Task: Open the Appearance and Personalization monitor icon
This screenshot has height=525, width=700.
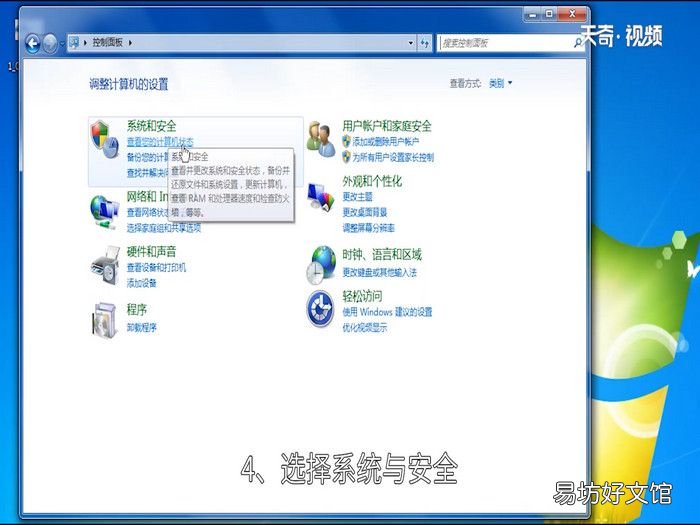Action: [x=321, y=196]
